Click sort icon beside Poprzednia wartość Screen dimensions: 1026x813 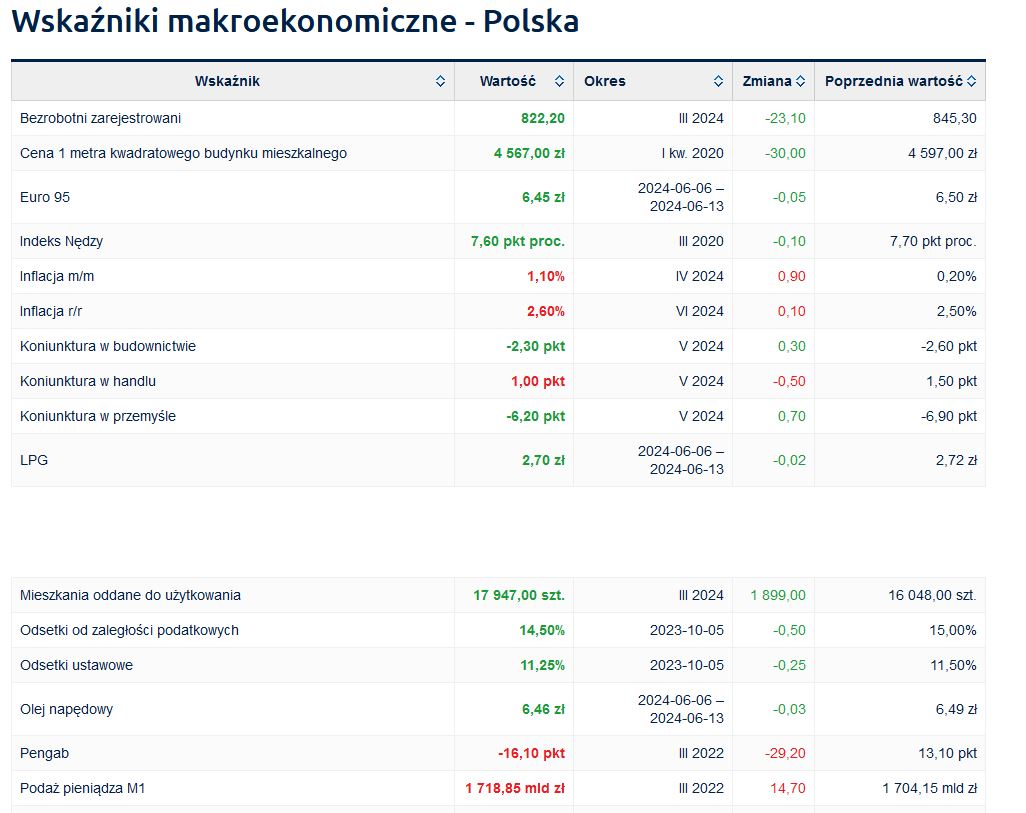[x=970, y=82]
